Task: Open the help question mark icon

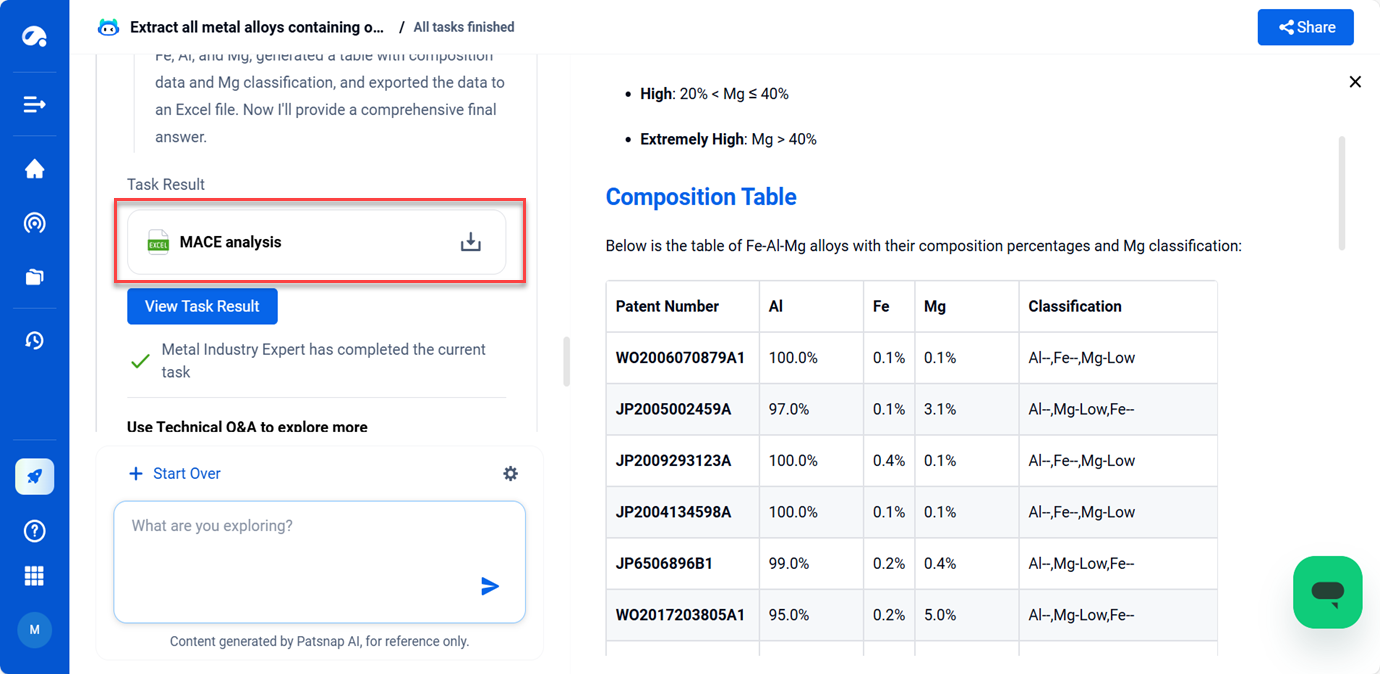Action: (x=34, y=531)
